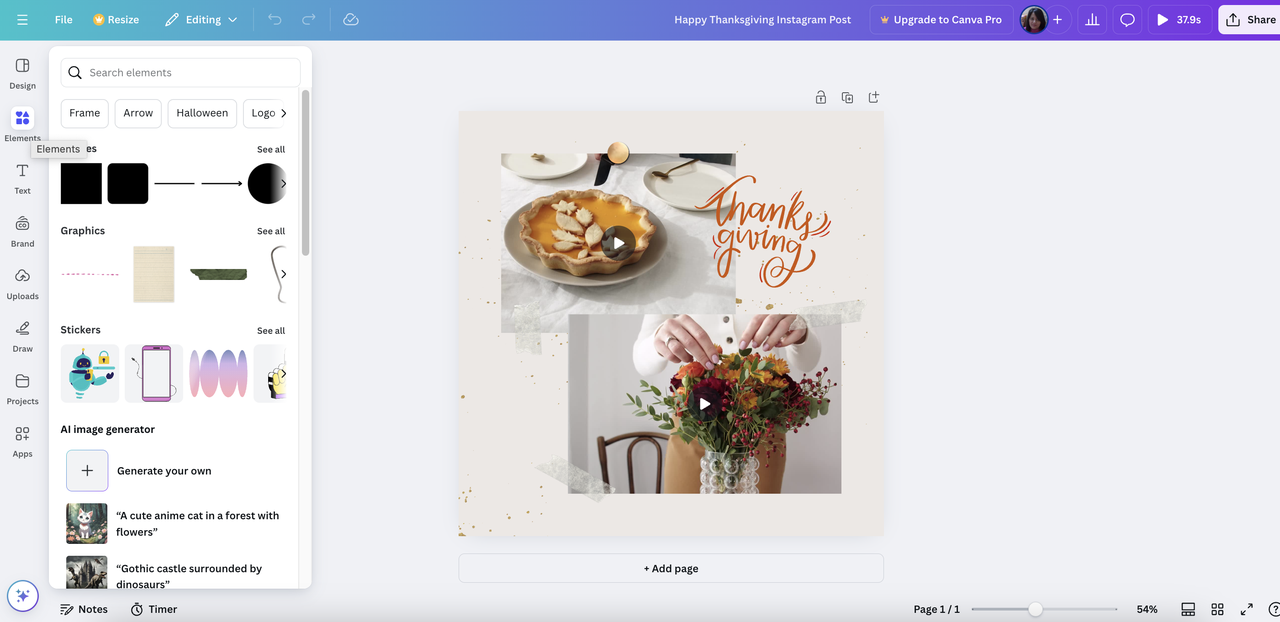Viewport: 1280px width, 622px height.
Task: Open the Text tab in sidebar
Action: pyautogui.click(x=22, y=178)
